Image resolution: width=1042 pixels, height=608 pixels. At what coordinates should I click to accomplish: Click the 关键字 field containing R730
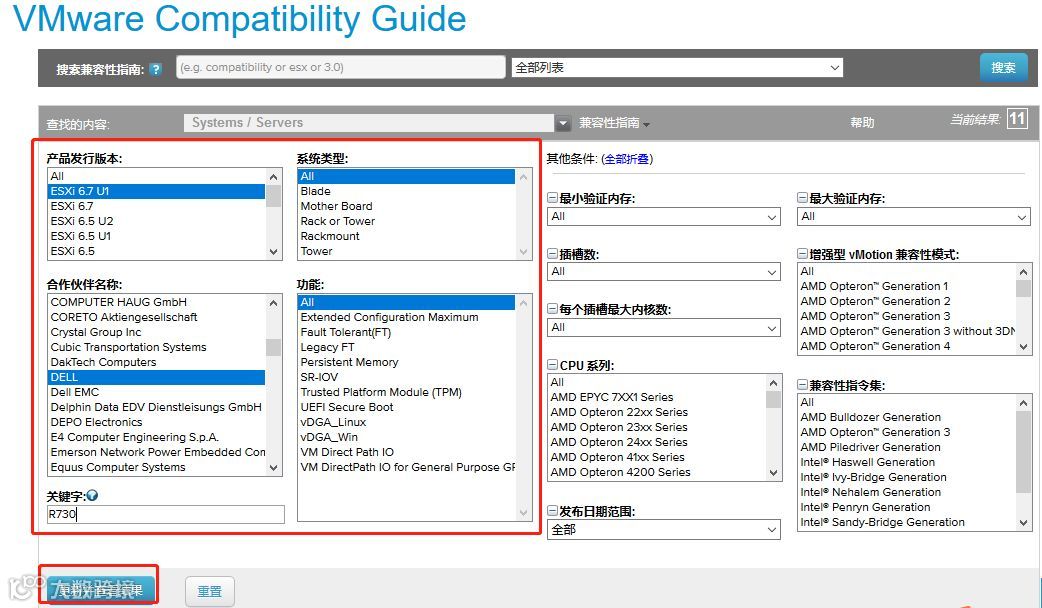pos(165,514)
